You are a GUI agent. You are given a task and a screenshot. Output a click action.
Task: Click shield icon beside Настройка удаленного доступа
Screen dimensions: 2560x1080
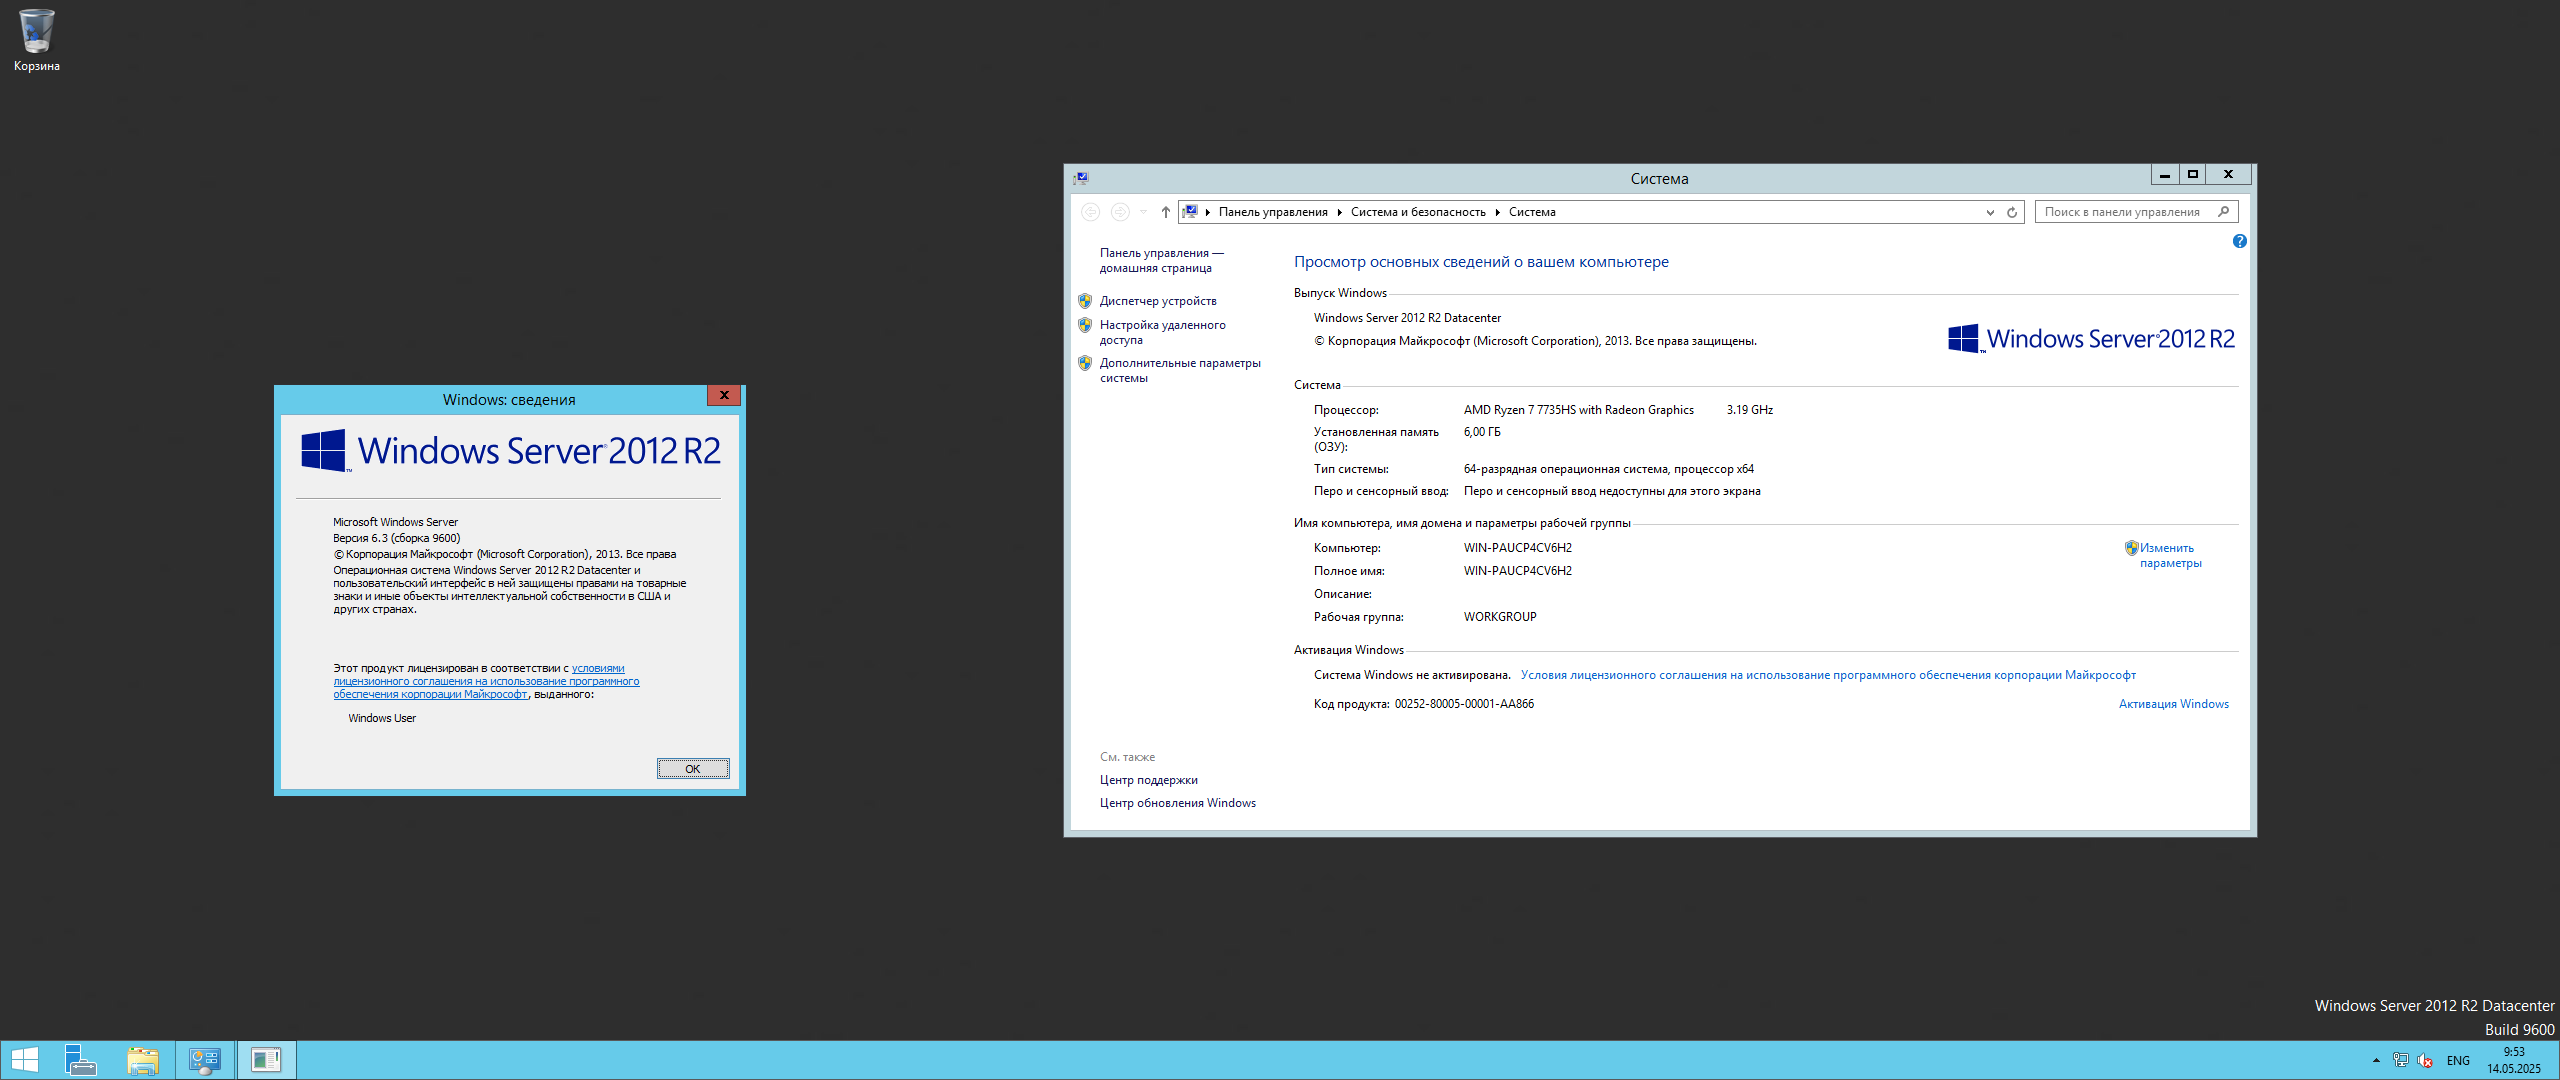(1085, 325)
